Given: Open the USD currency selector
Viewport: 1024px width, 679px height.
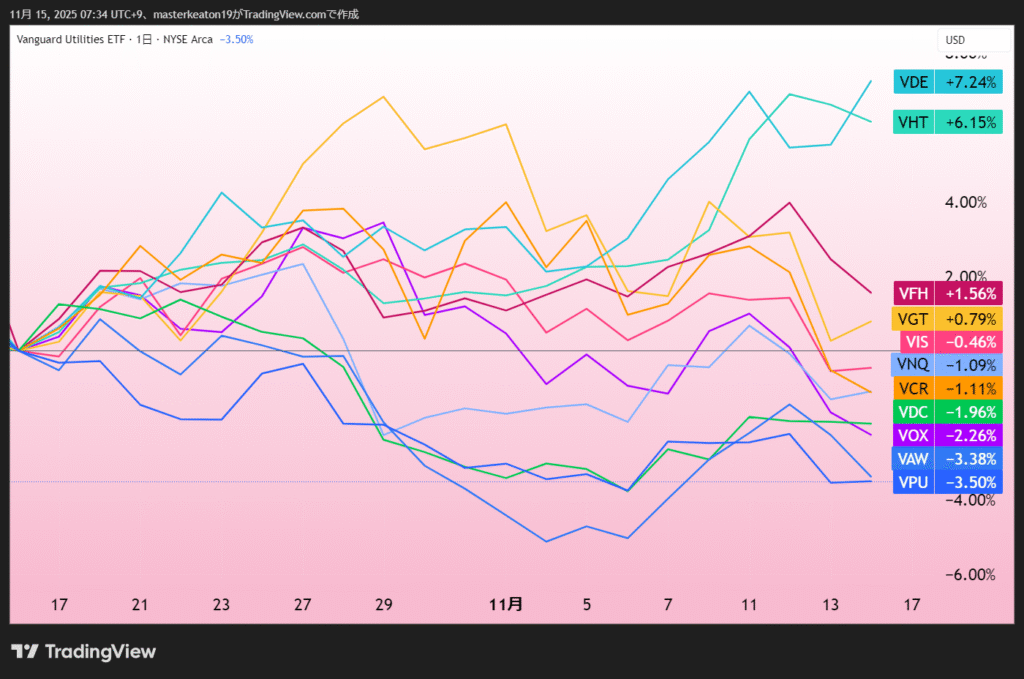Looking at the screenshot, I should point(955,40).
